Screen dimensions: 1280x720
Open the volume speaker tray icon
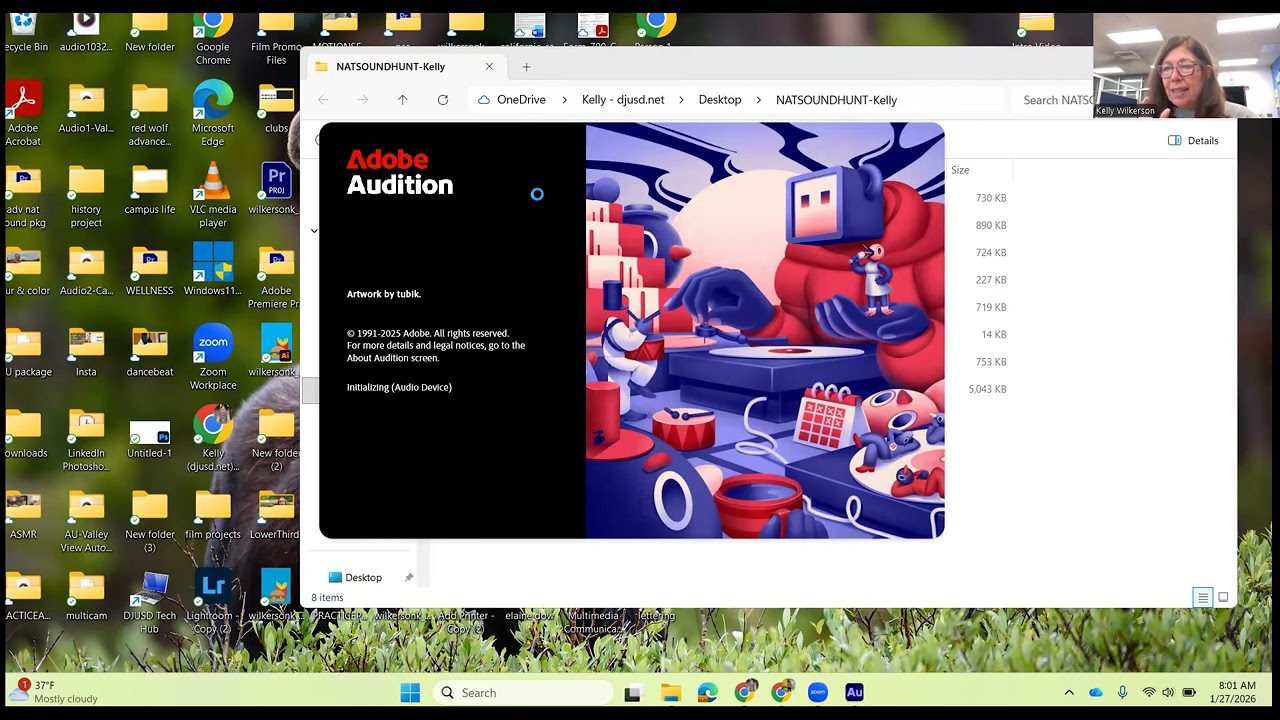[1168, 692]
